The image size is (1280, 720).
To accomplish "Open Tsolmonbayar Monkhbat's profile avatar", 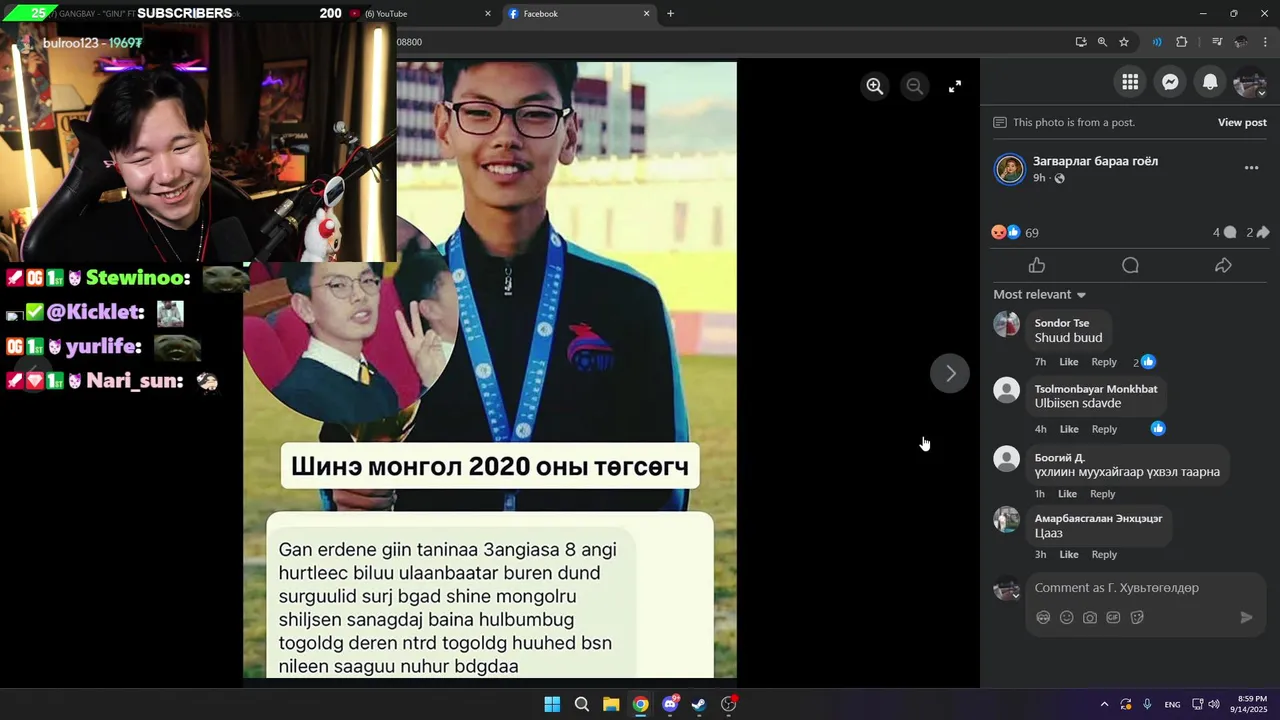I will (1006, 391).
